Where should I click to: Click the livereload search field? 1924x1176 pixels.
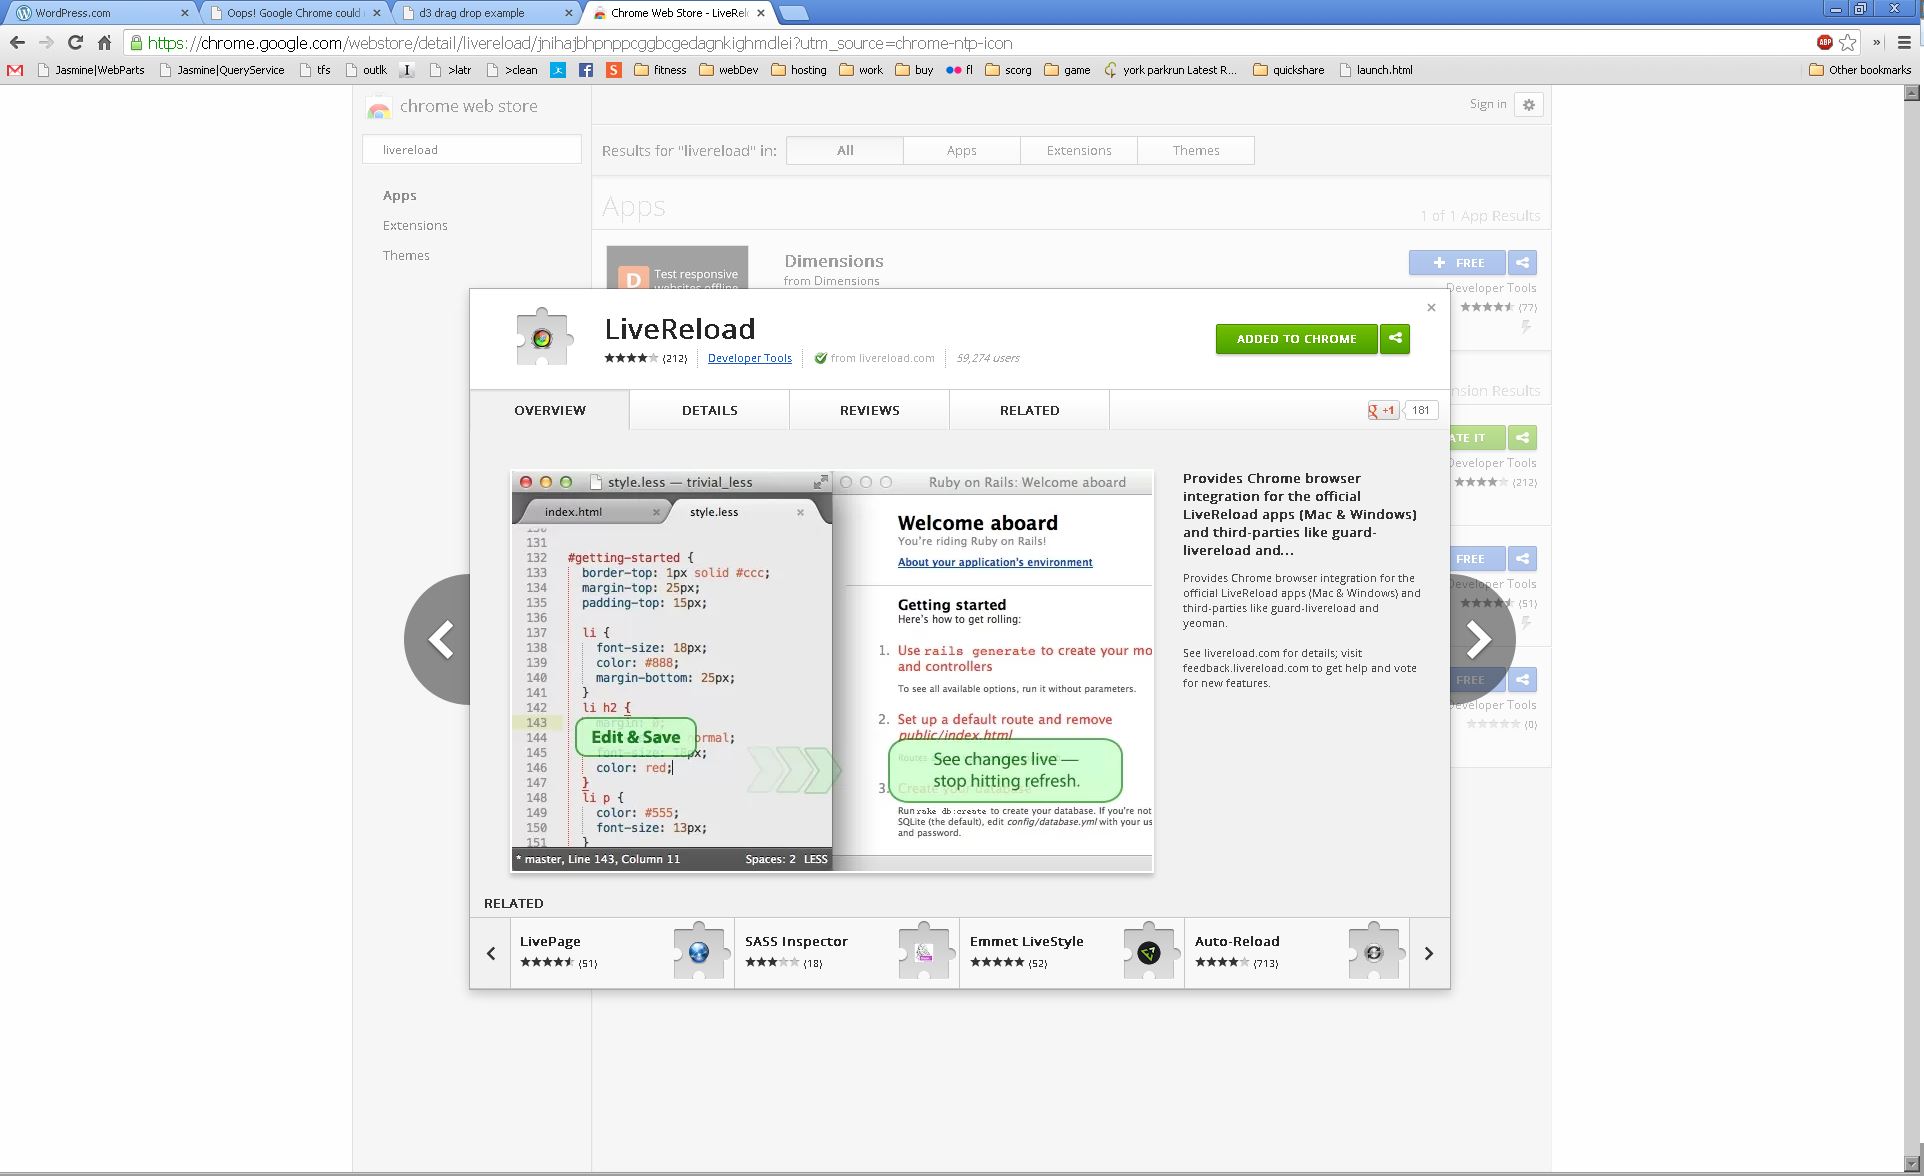point(472,150)
